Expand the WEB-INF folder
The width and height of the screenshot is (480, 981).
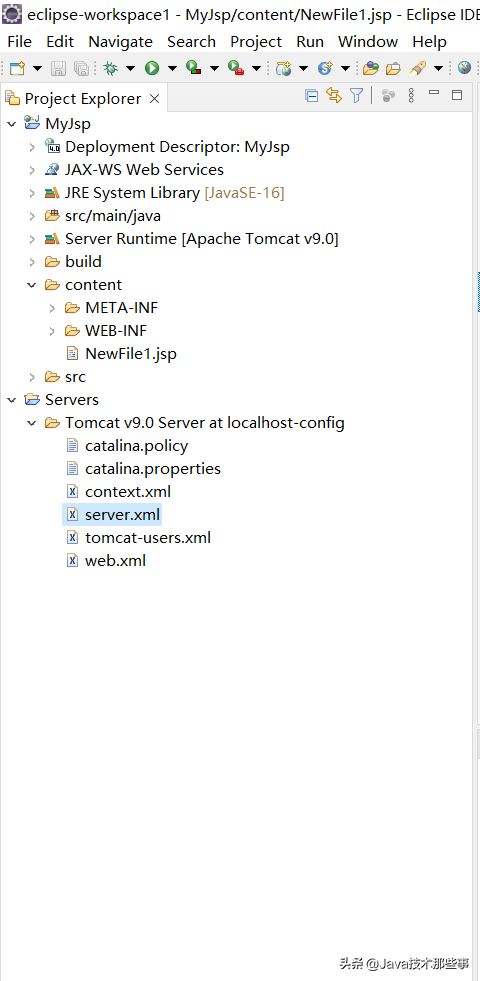pyautogui.click(x=52, y=330)
